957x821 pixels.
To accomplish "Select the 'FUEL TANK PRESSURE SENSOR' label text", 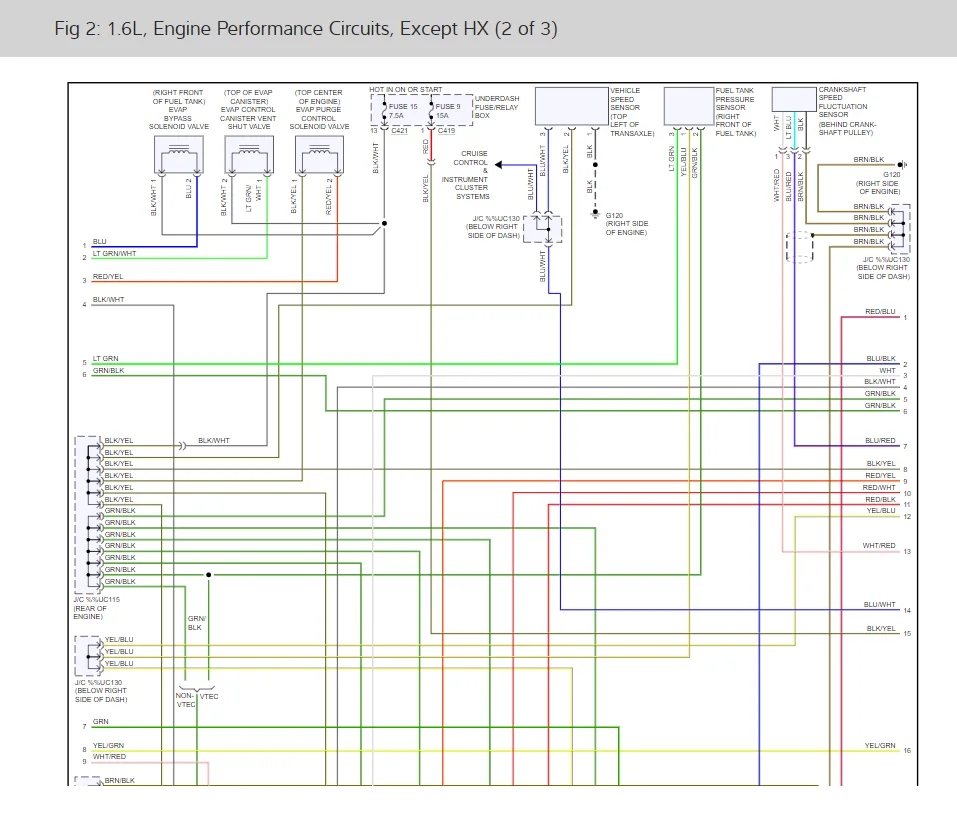I will pyautogui.click(x=735, y=99).
